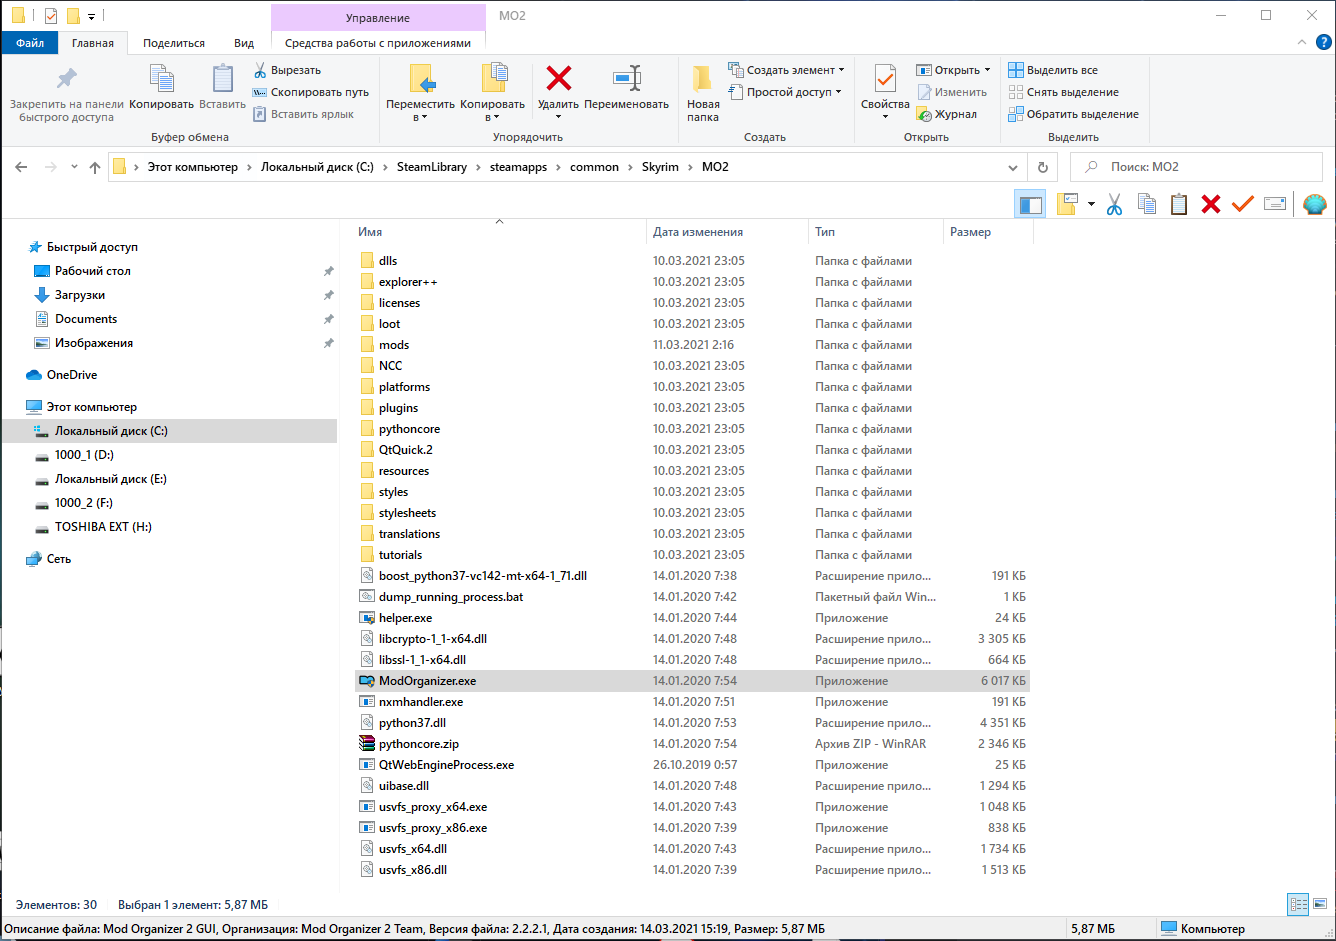Open dropdown arrow next to folder options icon
Image resolution: width=1336 pixels, height=941 pixels.
click(x=1091, y=204)
